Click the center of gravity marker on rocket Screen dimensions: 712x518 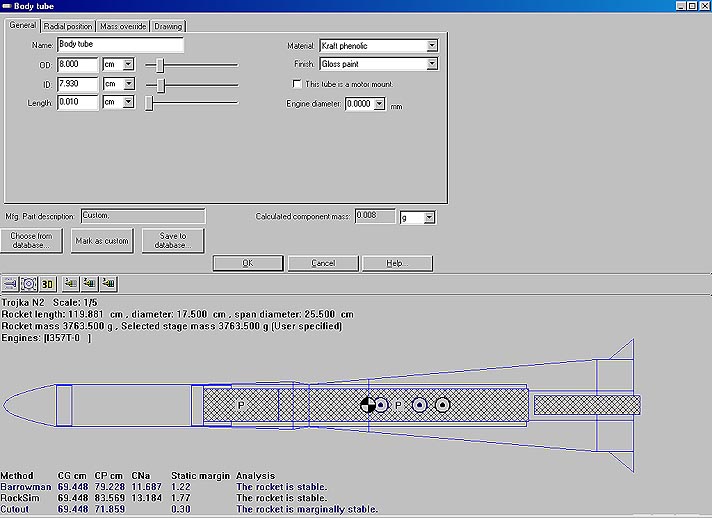click(x=369, y=404)
